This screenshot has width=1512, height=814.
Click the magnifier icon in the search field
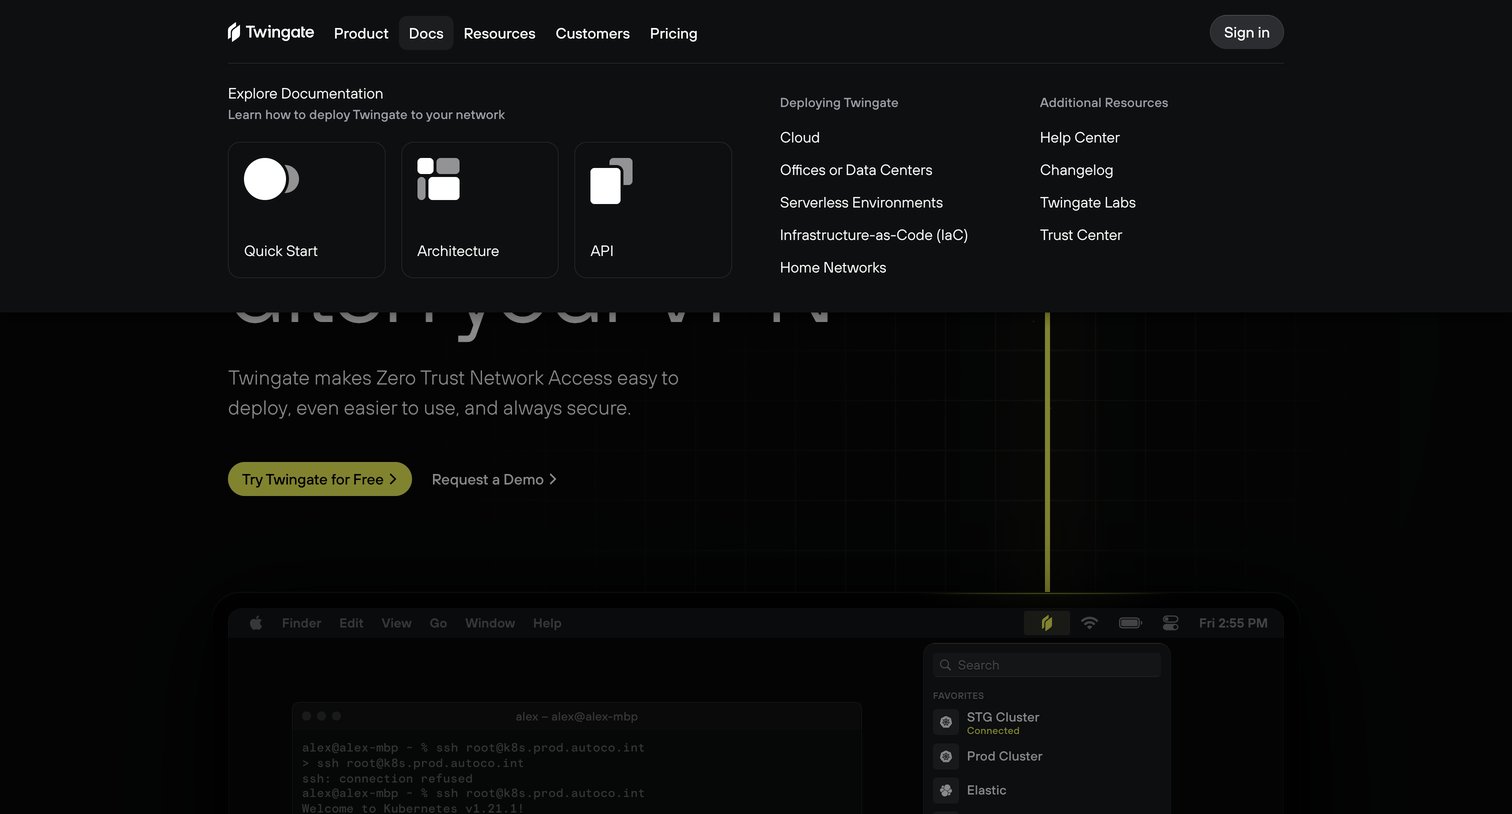click(945, 665)
